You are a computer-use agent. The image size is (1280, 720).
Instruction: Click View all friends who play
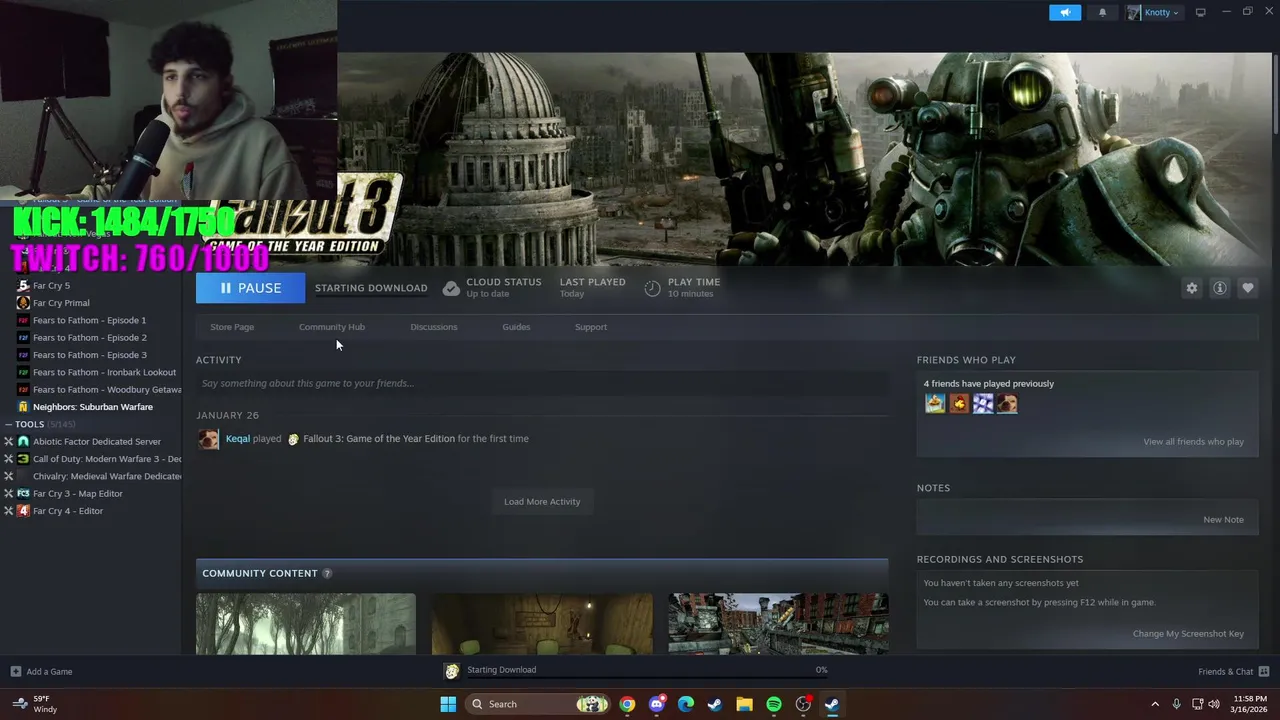click(x=1193, y=442)
